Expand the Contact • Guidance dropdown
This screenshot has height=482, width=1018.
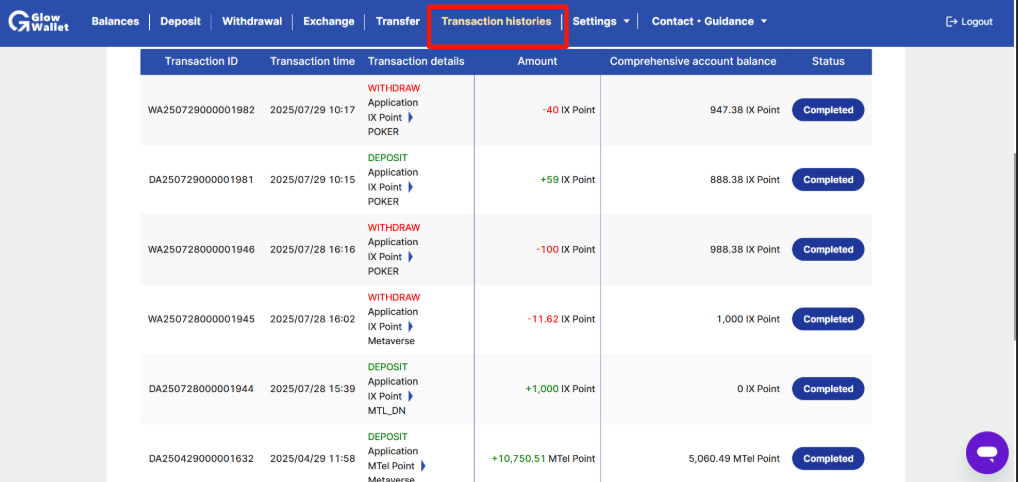click(x=710, y=21)
